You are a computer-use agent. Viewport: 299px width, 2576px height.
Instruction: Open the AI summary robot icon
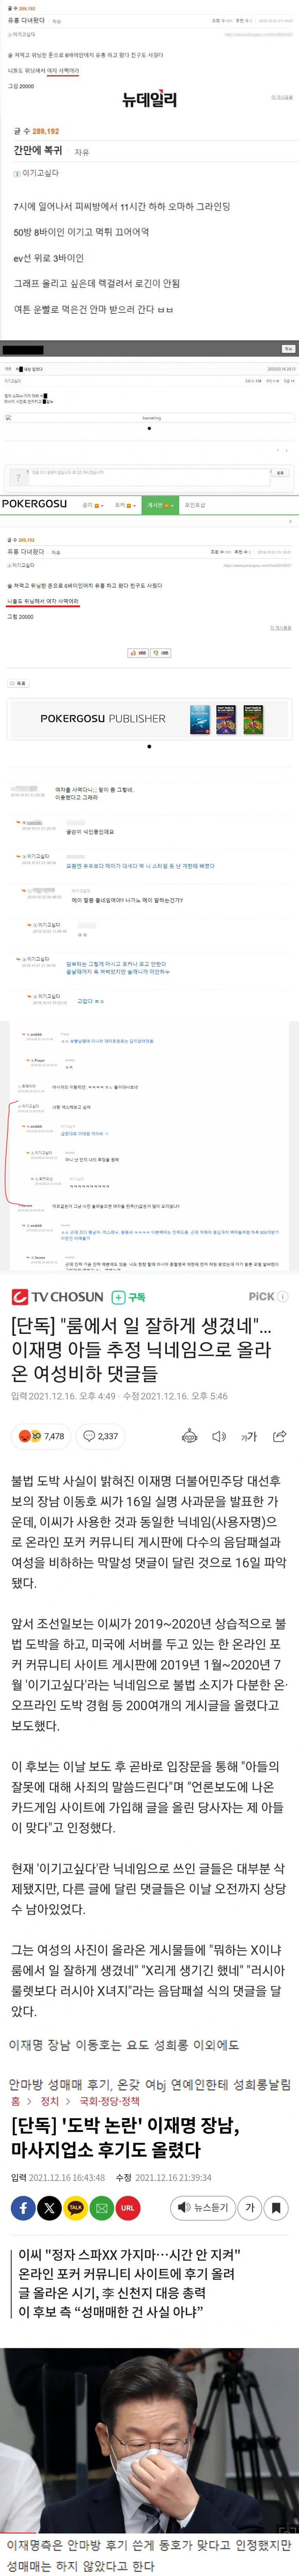pos(189,1436)
